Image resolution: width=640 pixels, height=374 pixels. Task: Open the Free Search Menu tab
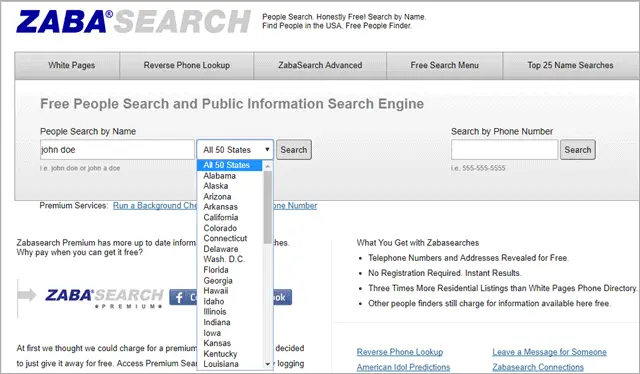coord(444,65)
